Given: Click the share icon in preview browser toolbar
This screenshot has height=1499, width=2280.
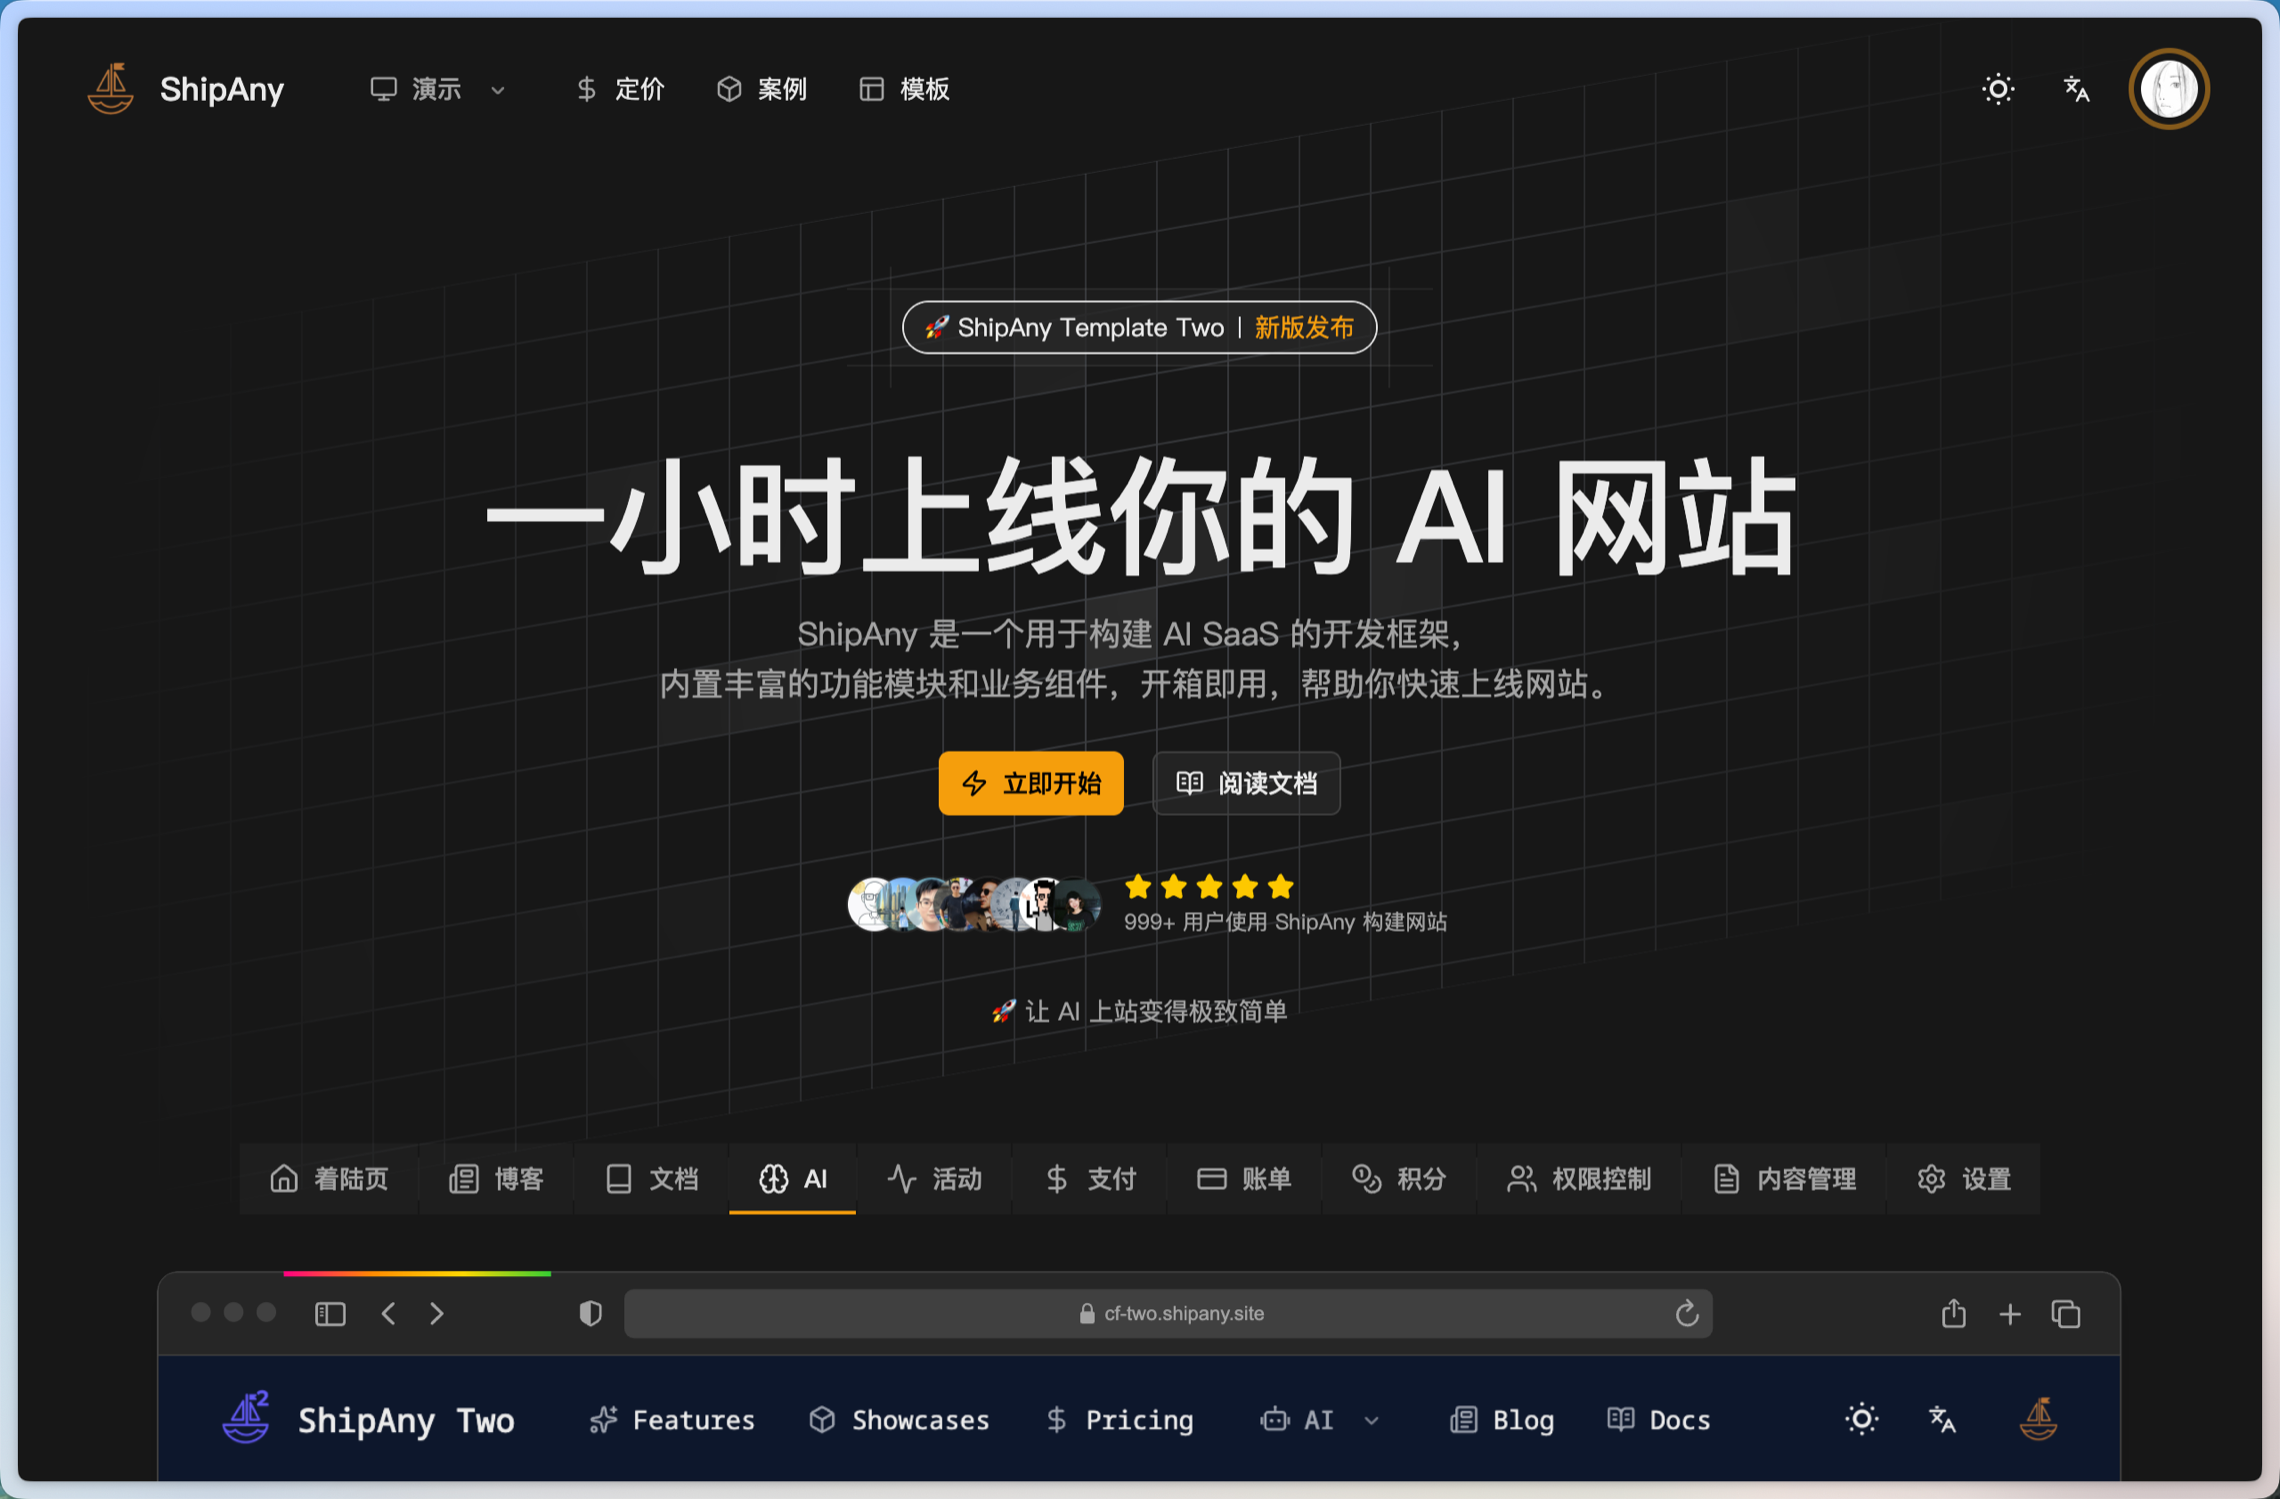Looking at the screenshot, I should [1953, 1313].
